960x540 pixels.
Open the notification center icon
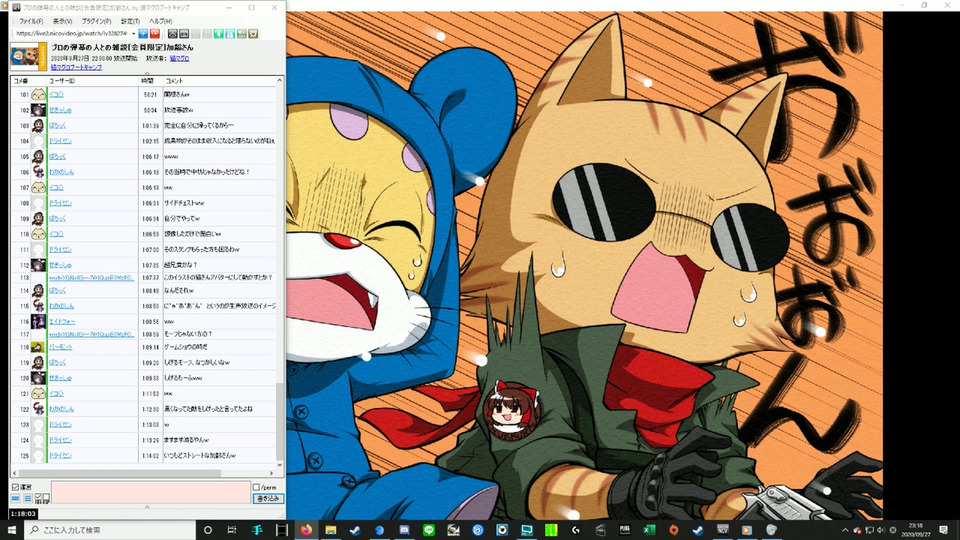pos(943,530)
